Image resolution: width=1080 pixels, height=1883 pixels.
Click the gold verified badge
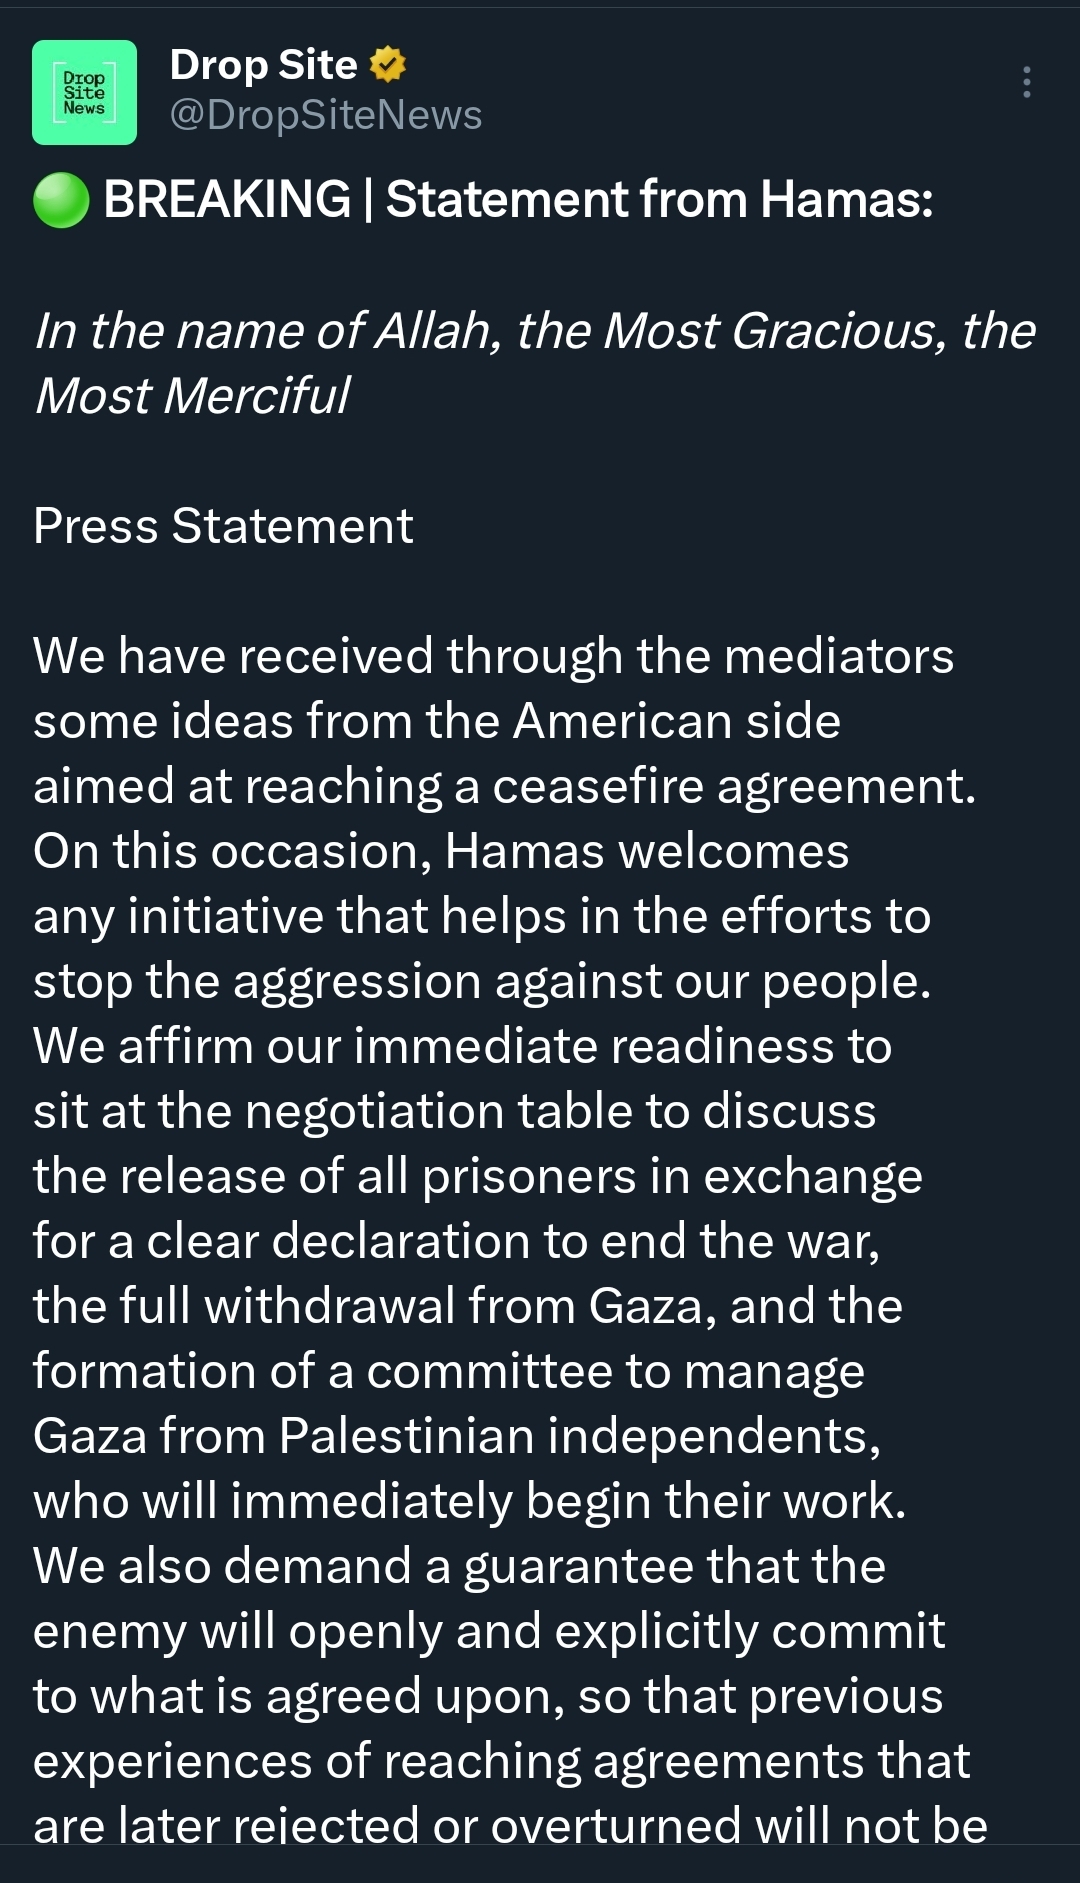tap(388, 65)
